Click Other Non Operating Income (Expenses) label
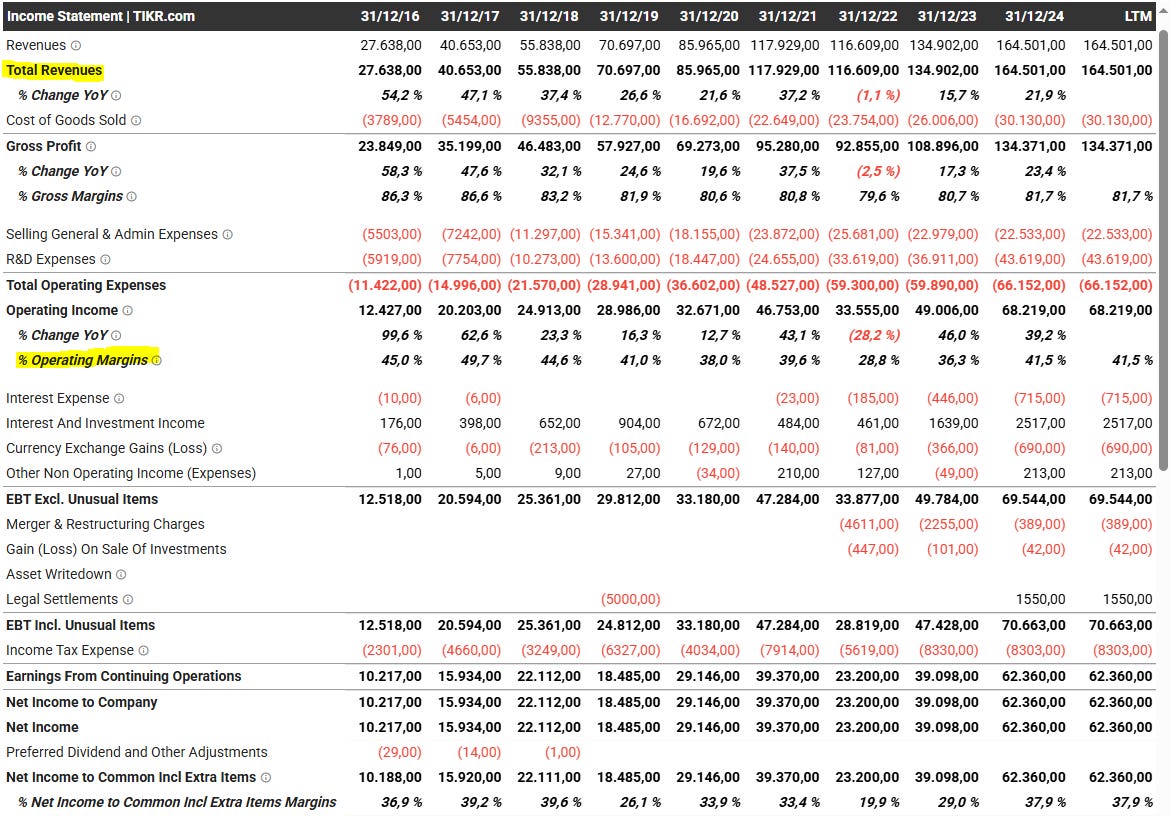 click(131, 473)
